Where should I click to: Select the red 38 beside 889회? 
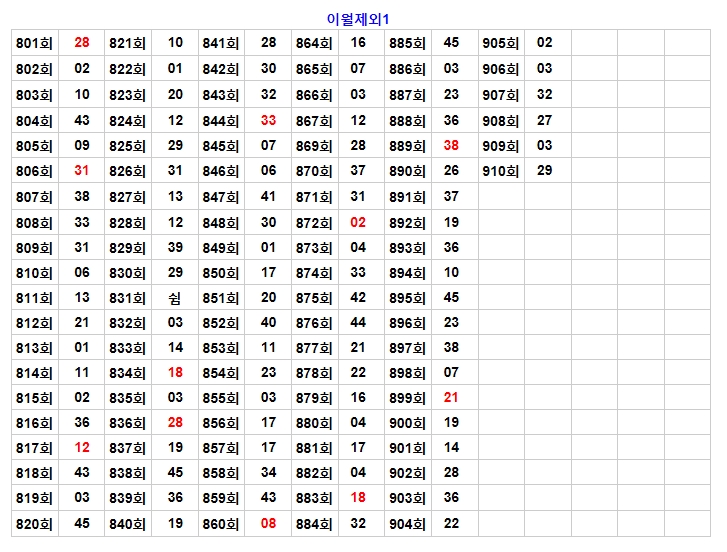451,145
